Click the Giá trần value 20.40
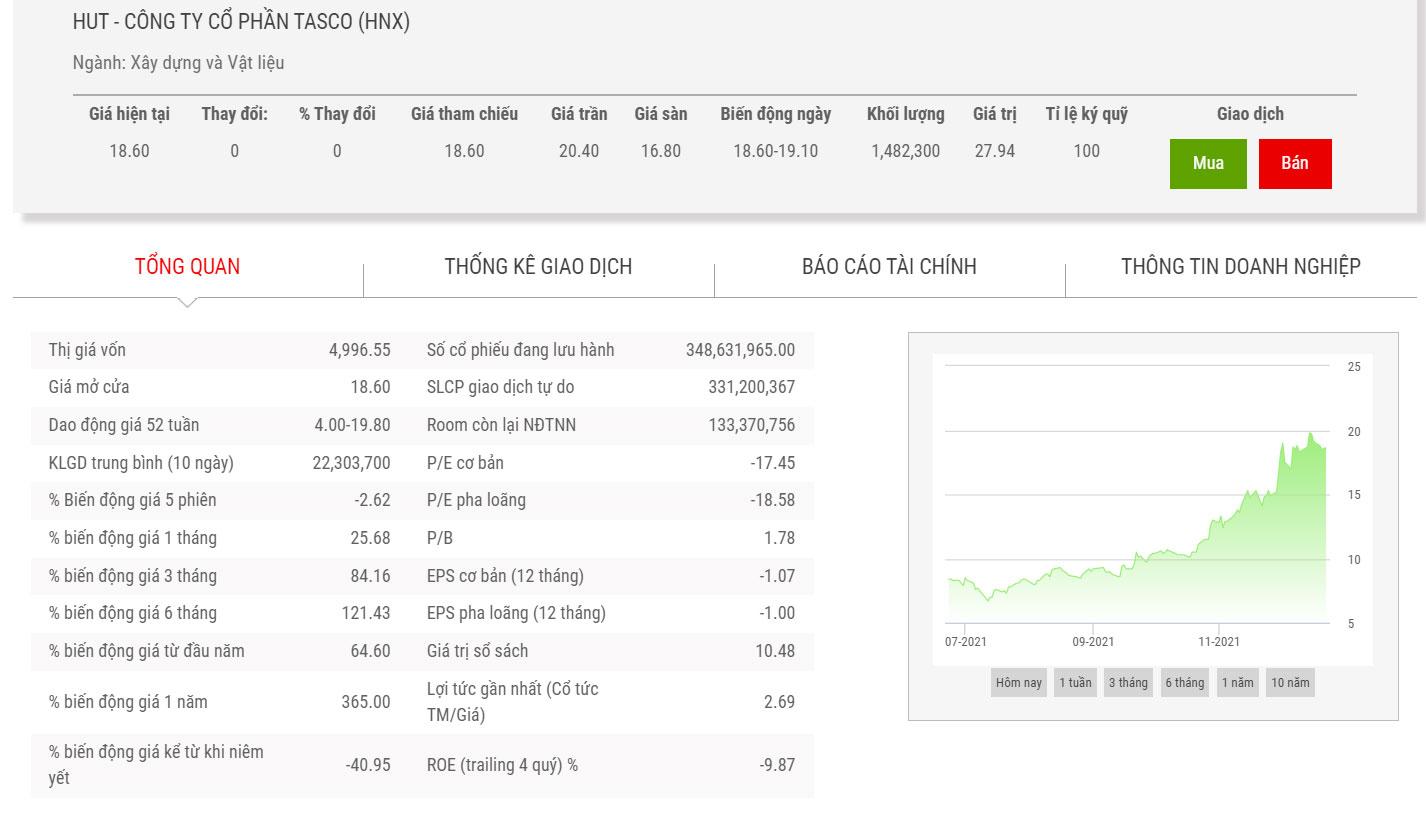 pos(579,151)
